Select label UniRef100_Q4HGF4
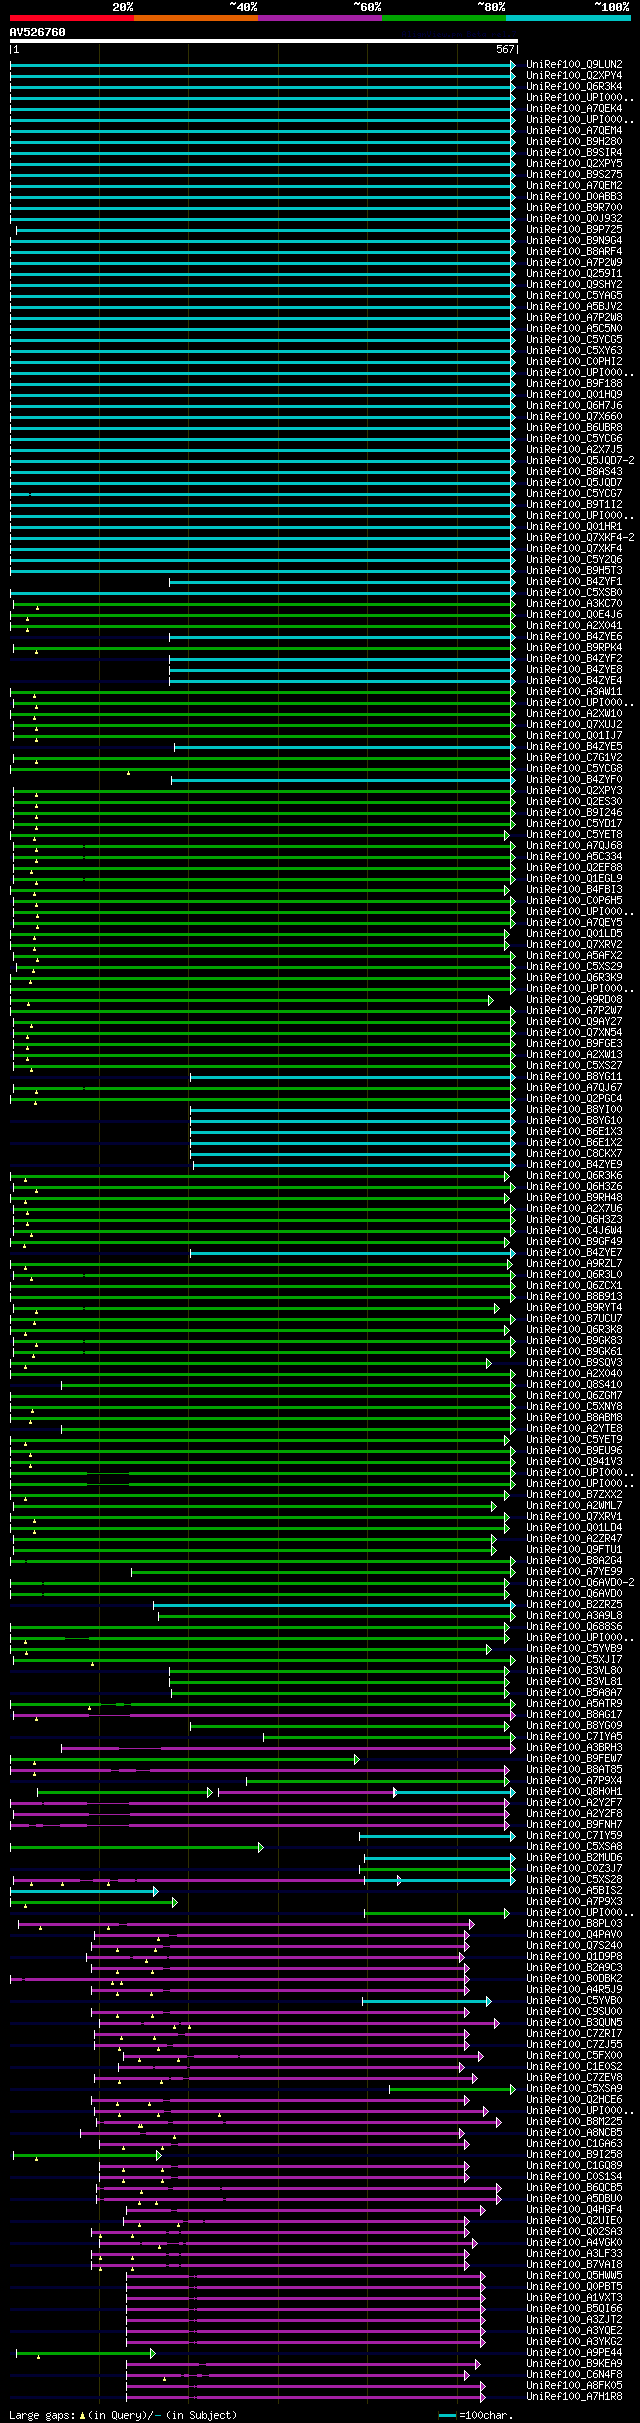The width and height of the screenshot is (640, 2423). tap(574, 2210)
